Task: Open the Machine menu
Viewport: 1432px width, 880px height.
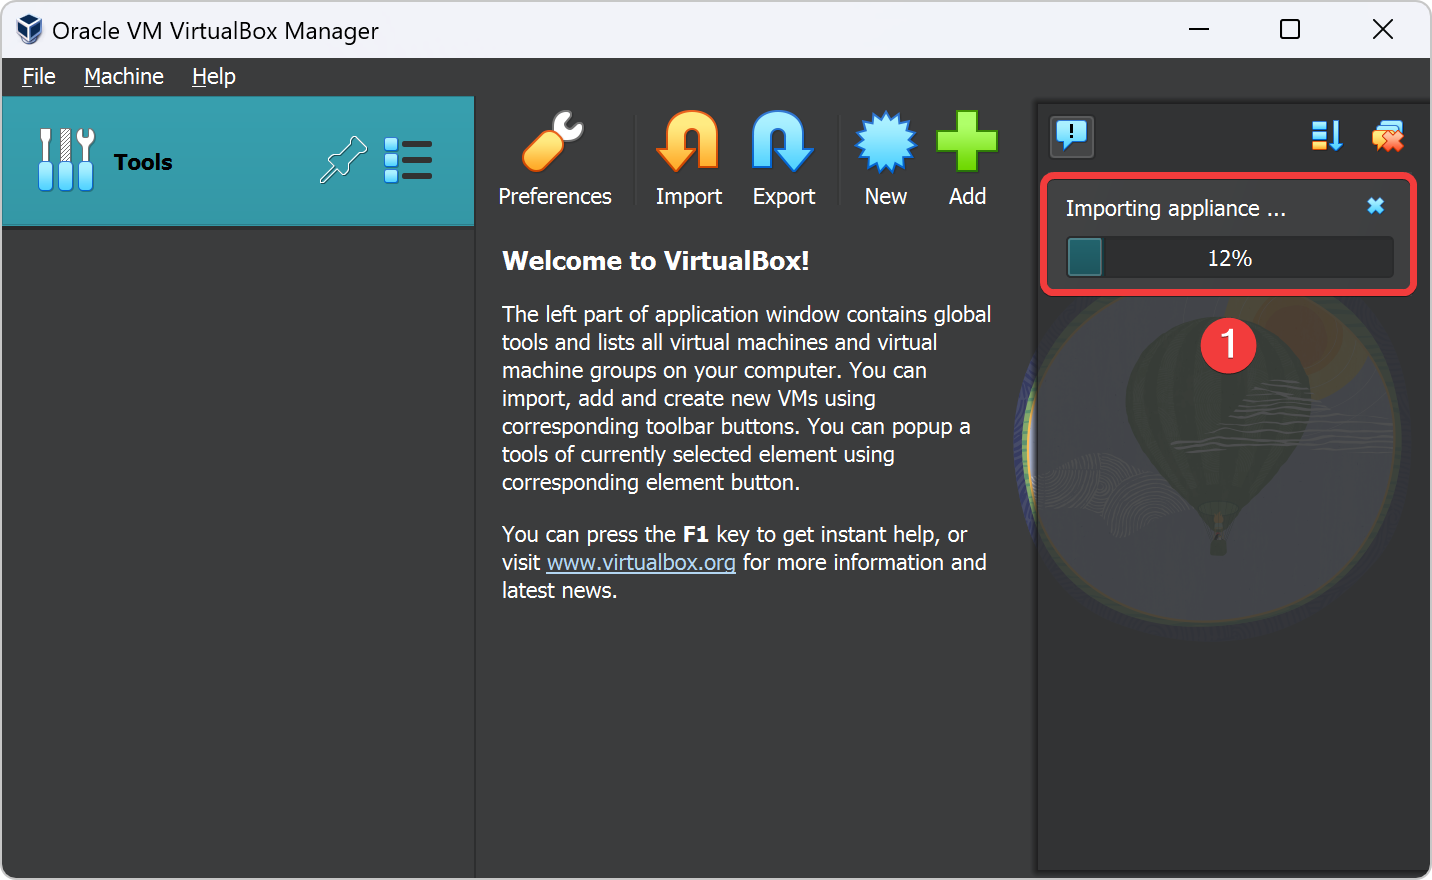Action: (x=124, y=76)
